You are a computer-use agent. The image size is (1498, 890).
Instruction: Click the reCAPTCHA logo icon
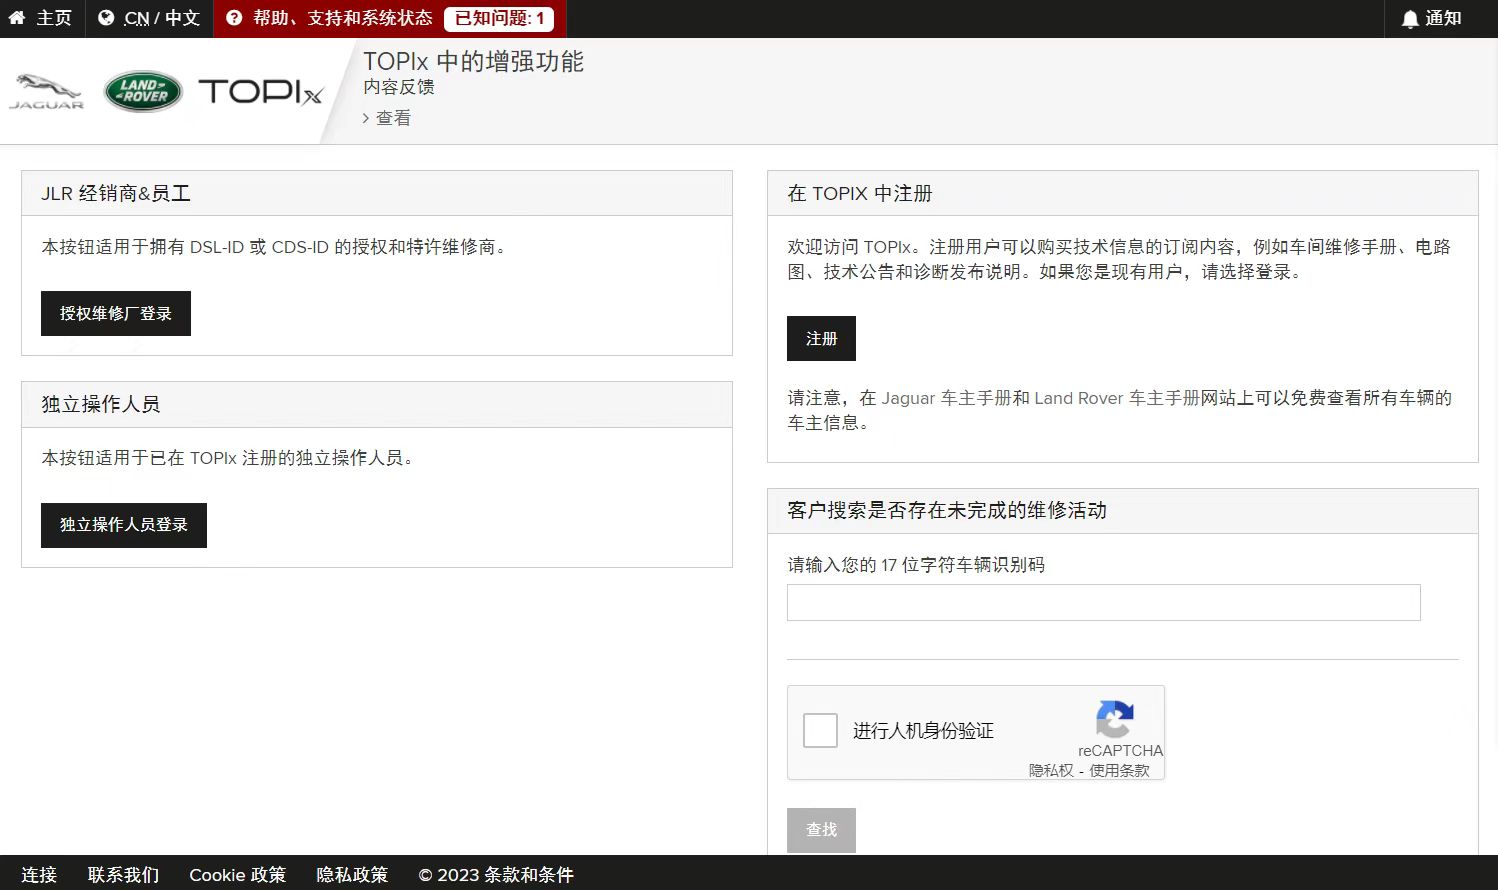1114,719
